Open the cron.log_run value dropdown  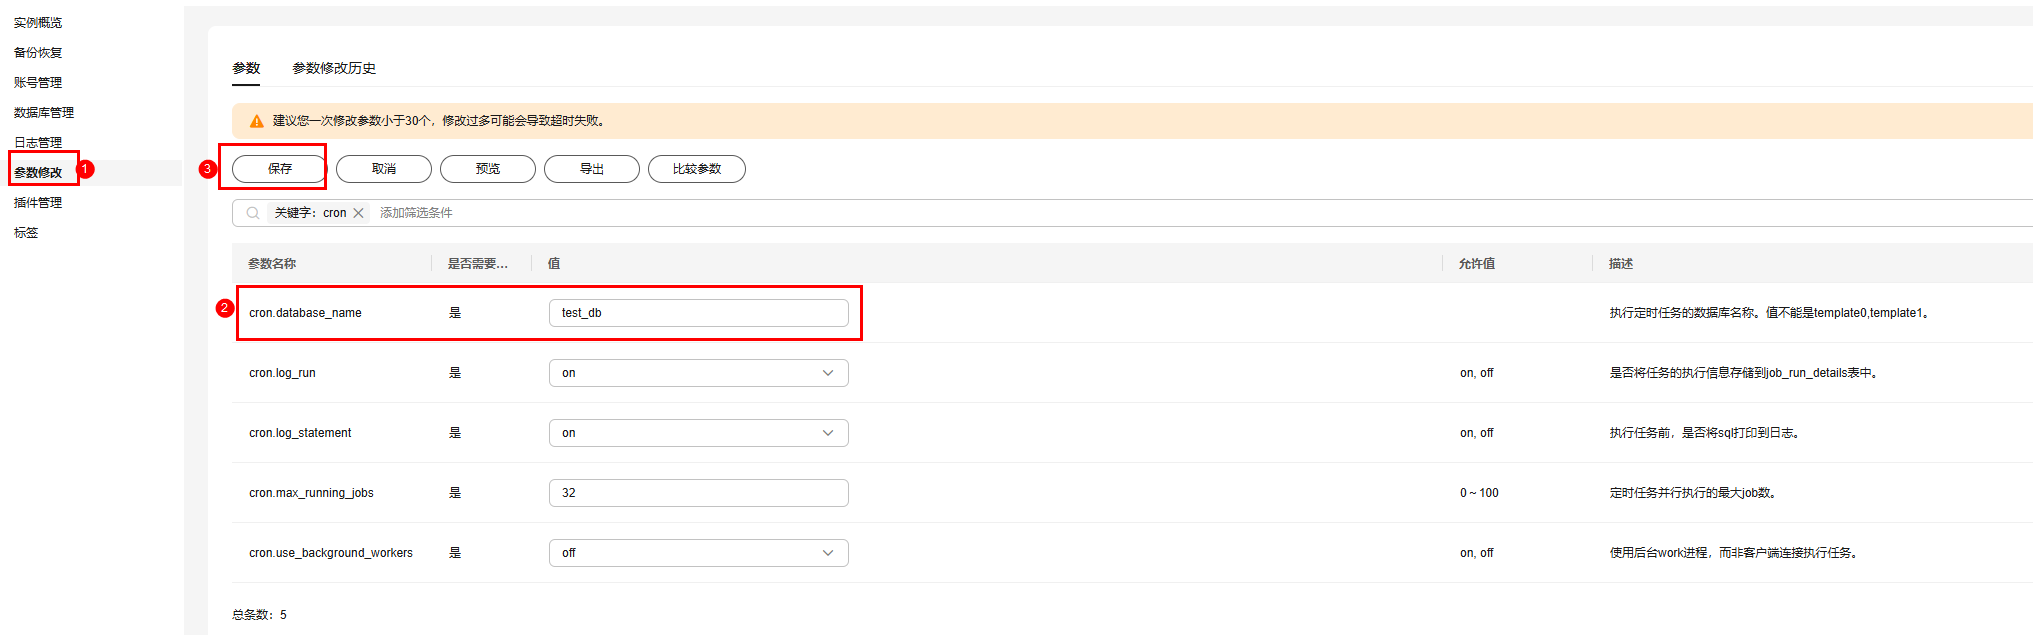[698, 373]
